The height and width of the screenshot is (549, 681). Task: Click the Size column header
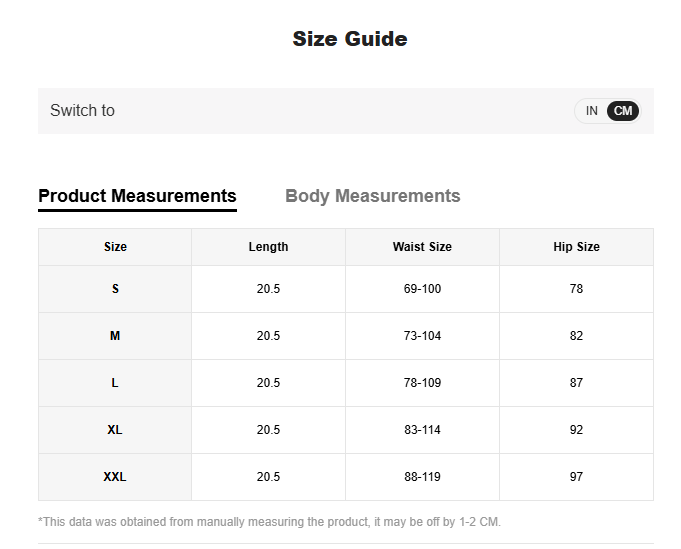[115, 247]
